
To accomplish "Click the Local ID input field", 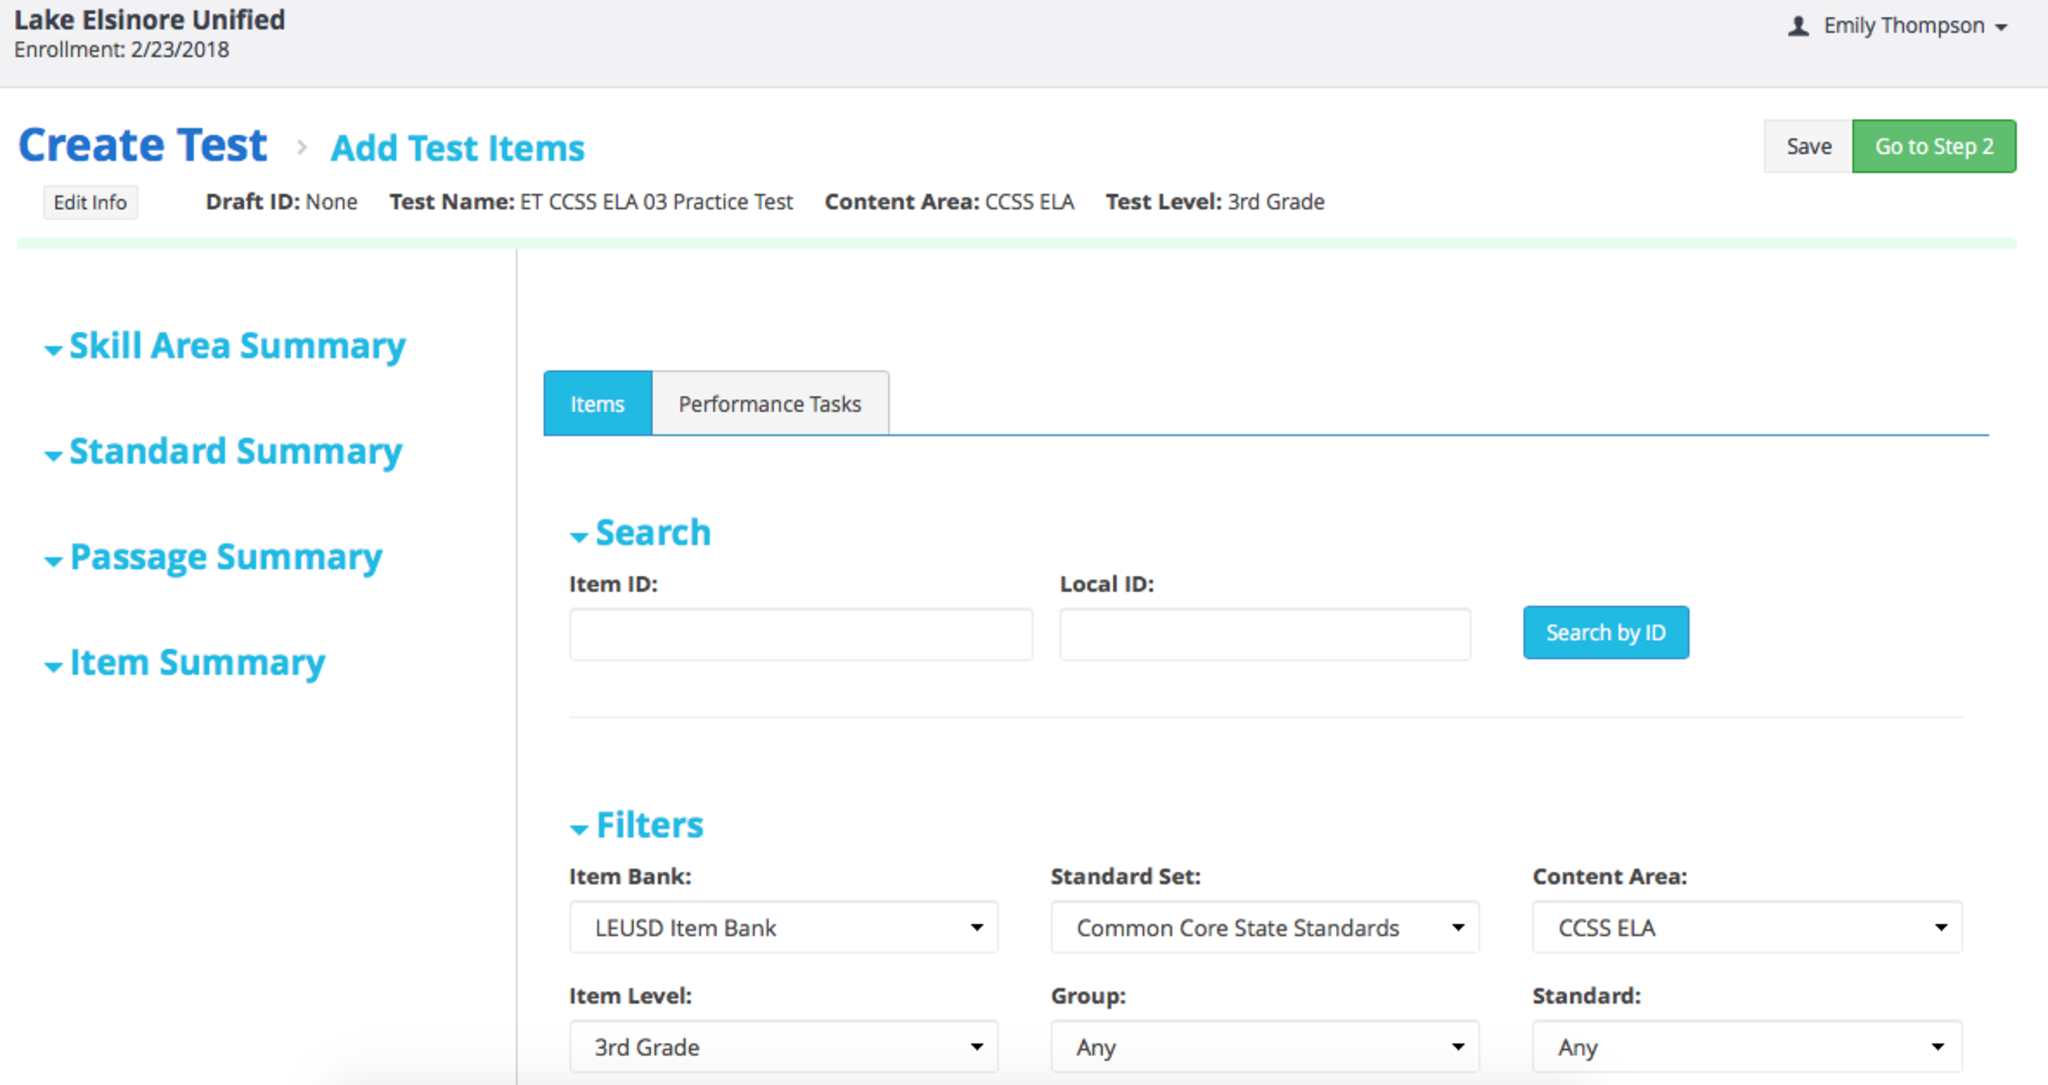I will point(1264,634).
